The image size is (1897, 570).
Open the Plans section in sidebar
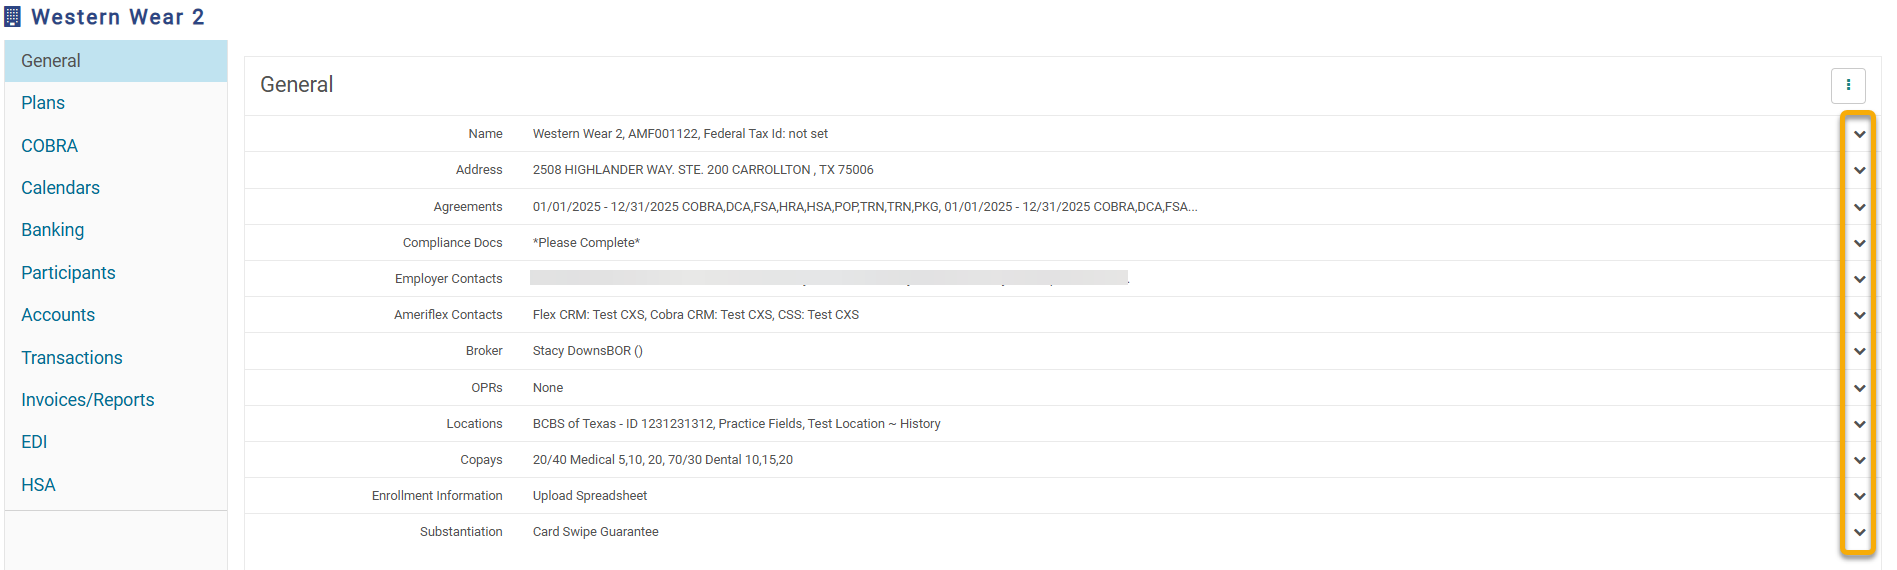click(43, 103)
